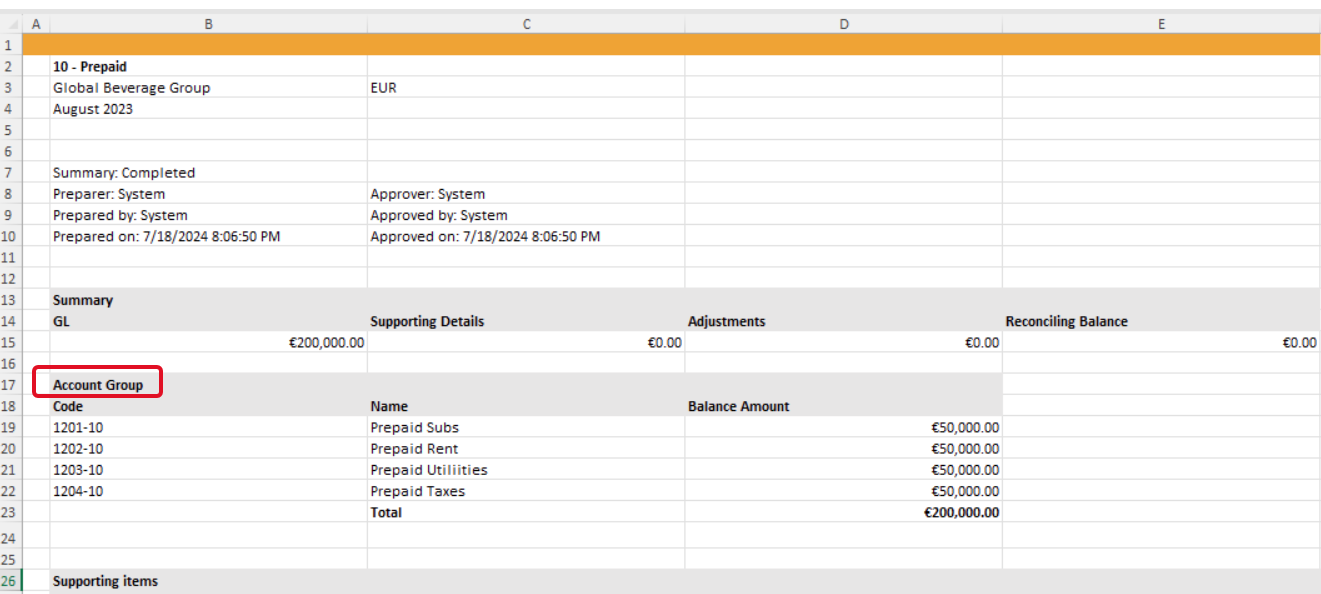
Task: Select the Supporting items cell
Action: click(x=208, y=581)
